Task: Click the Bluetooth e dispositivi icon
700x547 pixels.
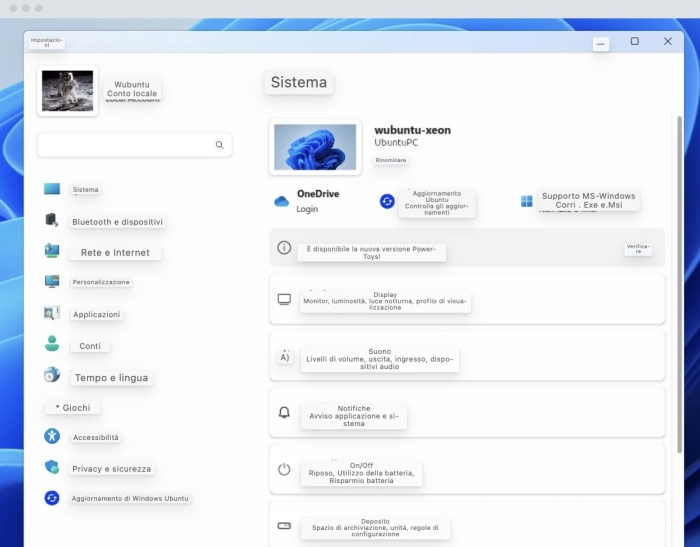Action: point(52,220)
